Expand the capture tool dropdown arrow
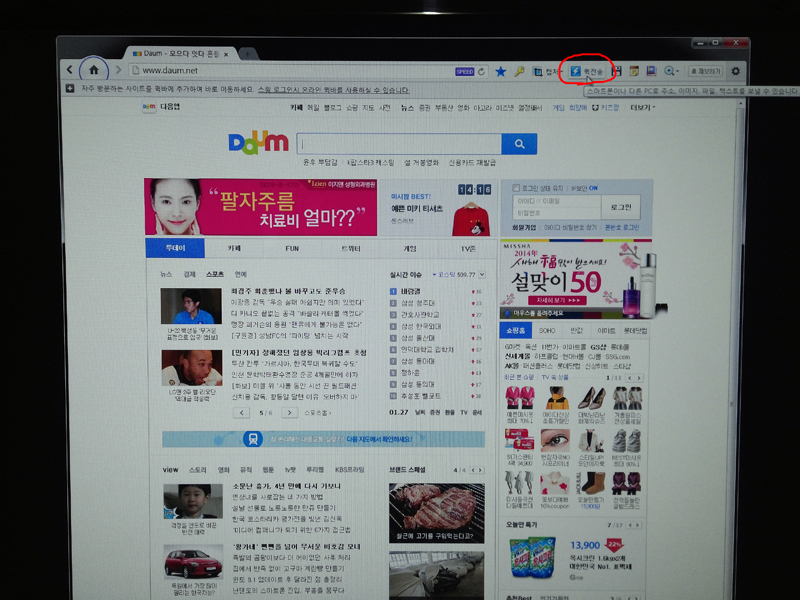The width and height of the screenshot is (800, 600). point(561,72)
